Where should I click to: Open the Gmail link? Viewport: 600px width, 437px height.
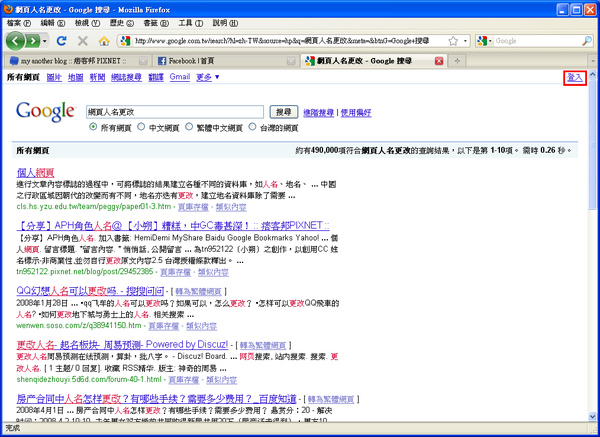pyautogui.click(x=180, y=77)
